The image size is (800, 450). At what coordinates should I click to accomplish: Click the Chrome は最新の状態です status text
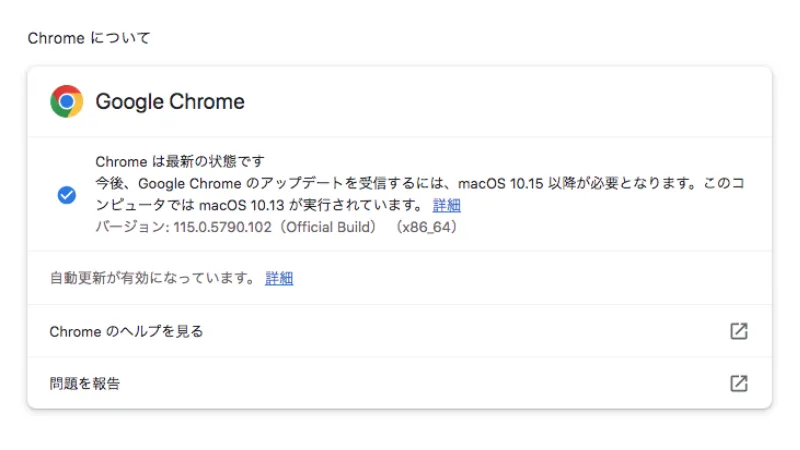(x=180, y=161)
